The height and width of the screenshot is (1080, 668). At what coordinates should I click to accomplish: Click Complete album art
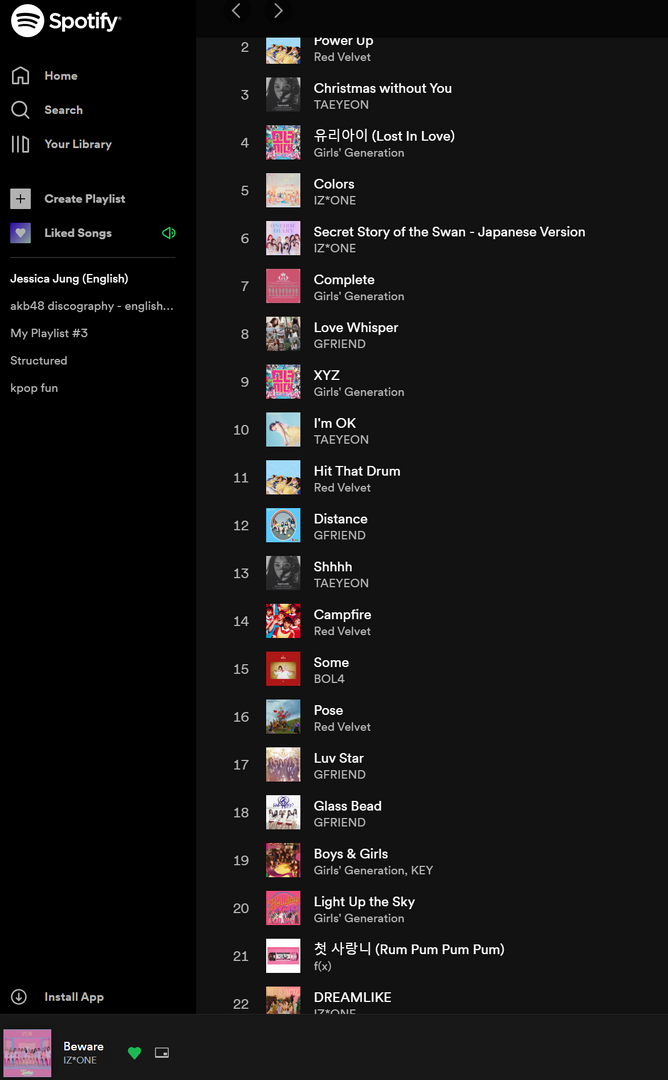[x=283, y=286]
